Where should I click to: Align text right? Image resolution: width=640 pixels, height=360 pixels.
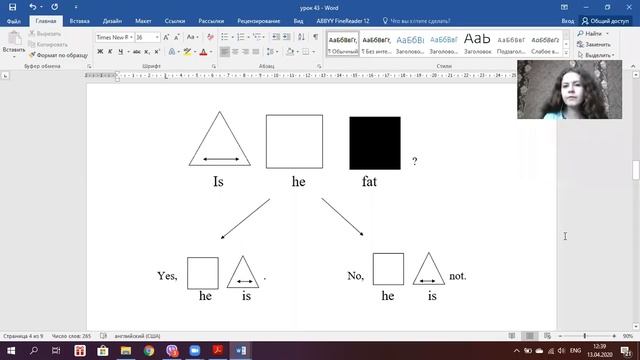click(x=245, y=51)
